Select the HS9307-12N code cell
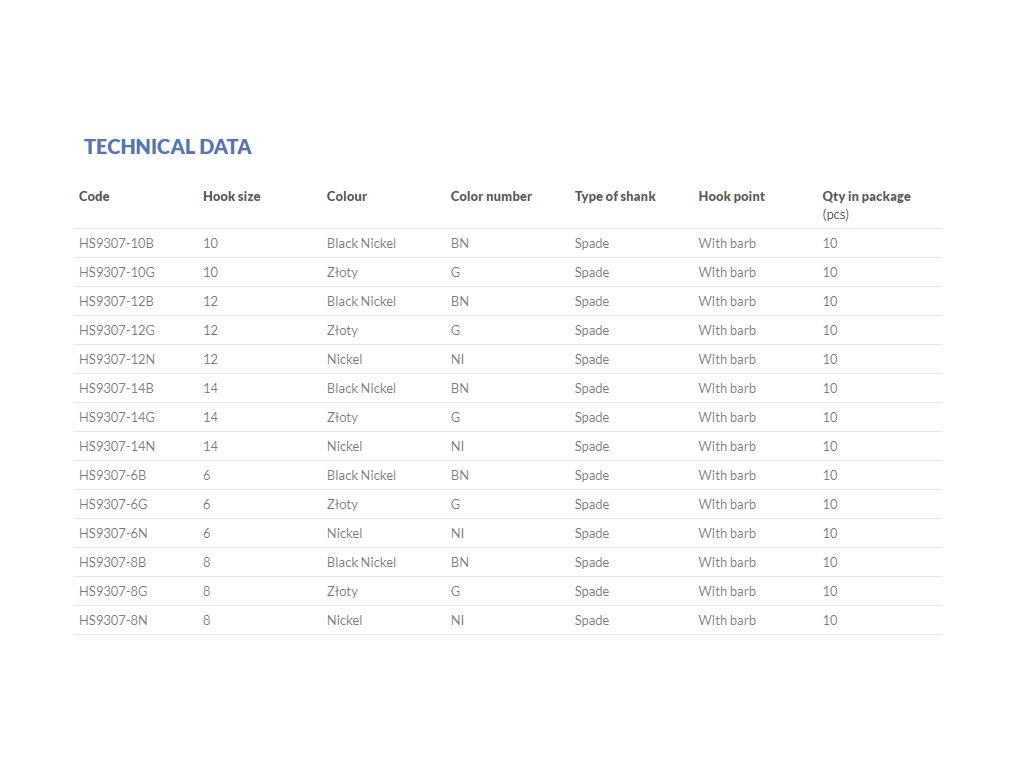Viewport: 1024px width, 768px height. pyautogui.click(x=117, y=359)
